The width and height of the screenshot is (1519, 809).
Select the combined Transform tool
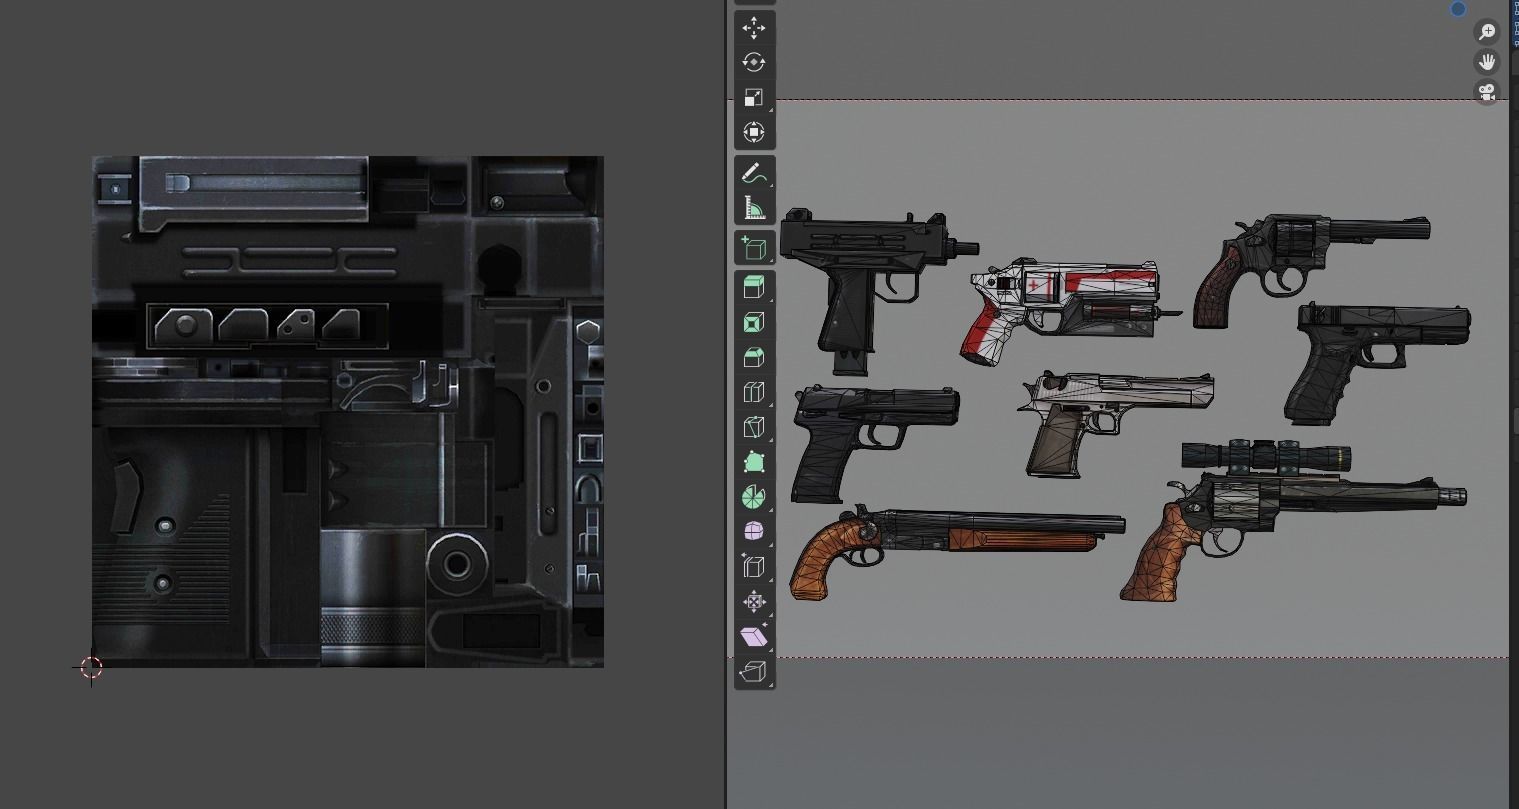click(754, 132)
